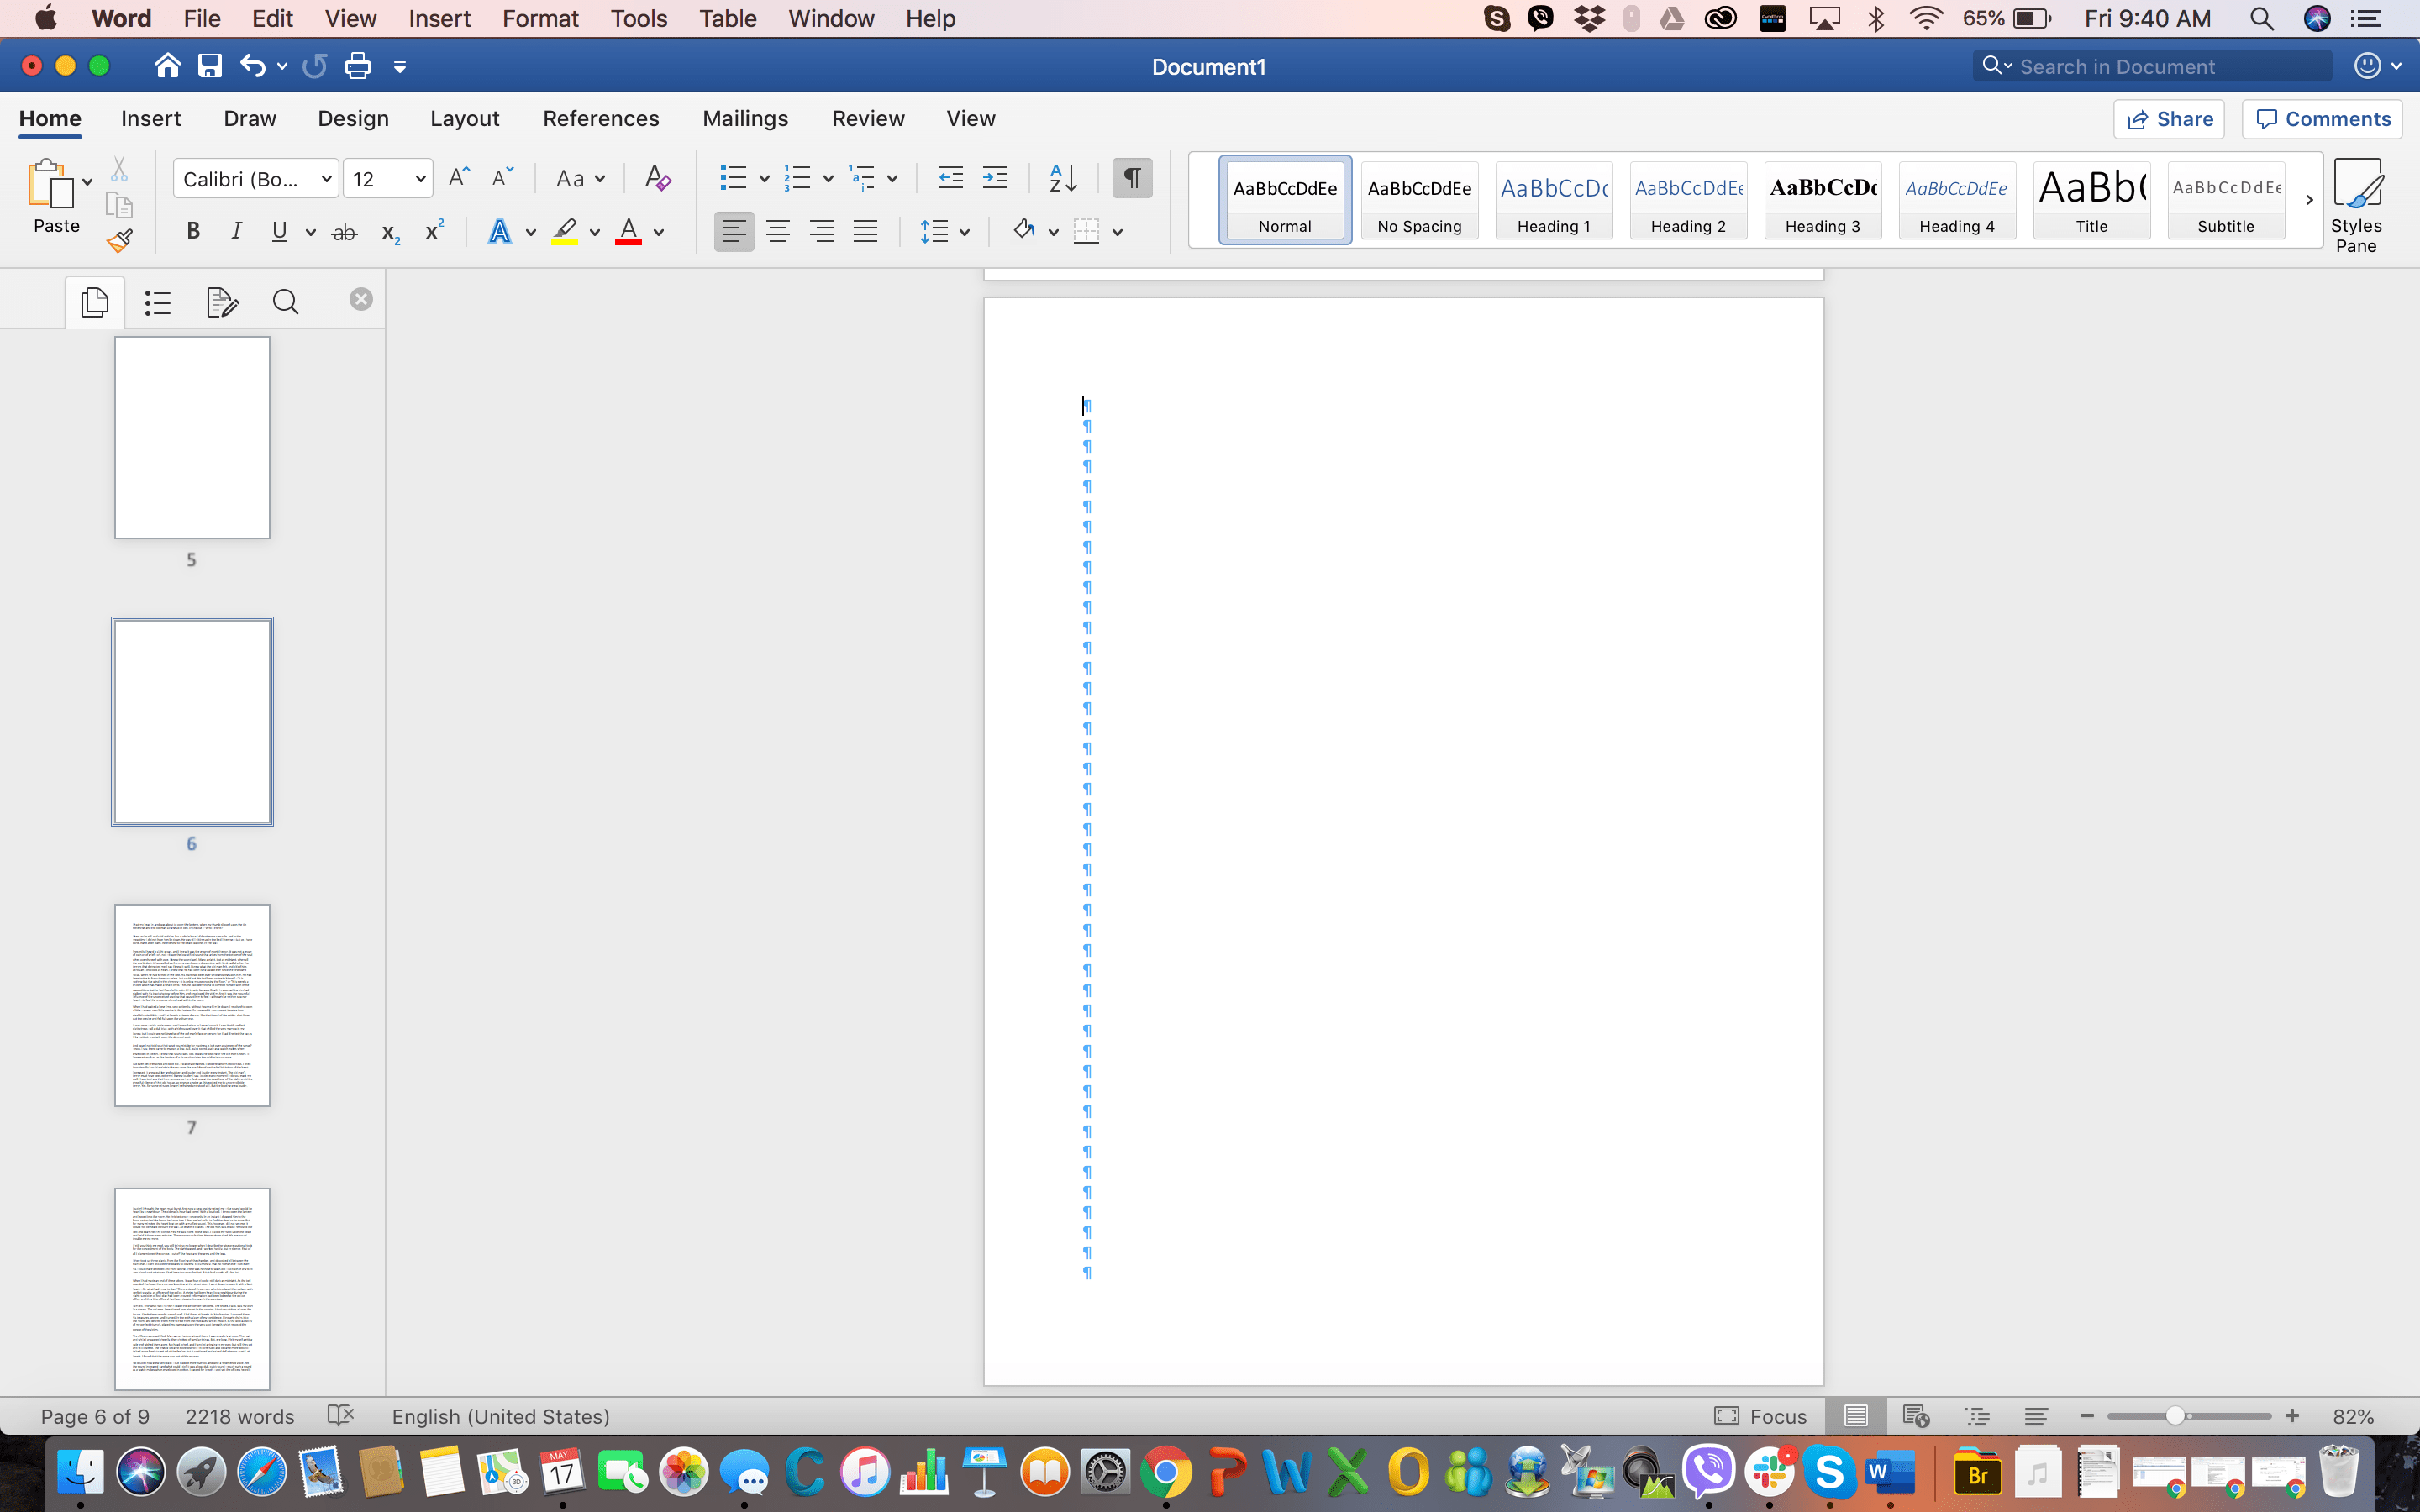The height and width of the screenshot is (1512, 2420).
Task: Open the Styles Pane
Action: (2358, 200)
